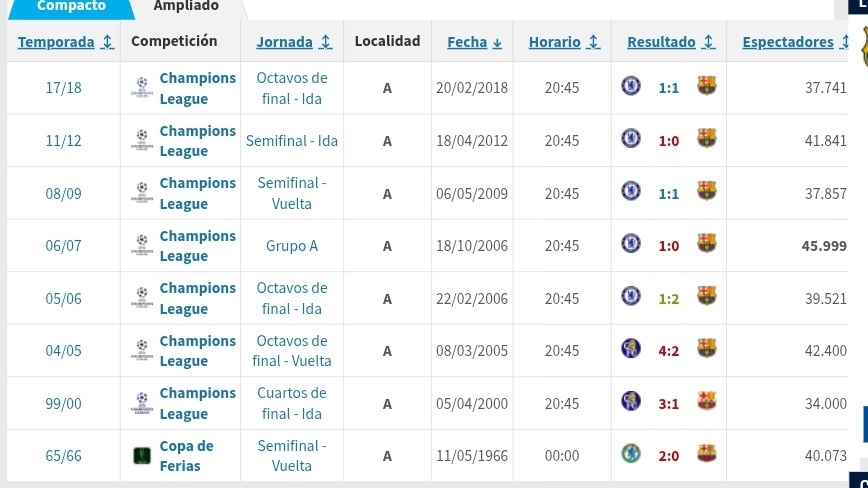
Task: Open Copa de Ferias competition link
Action: coord(187,456)
